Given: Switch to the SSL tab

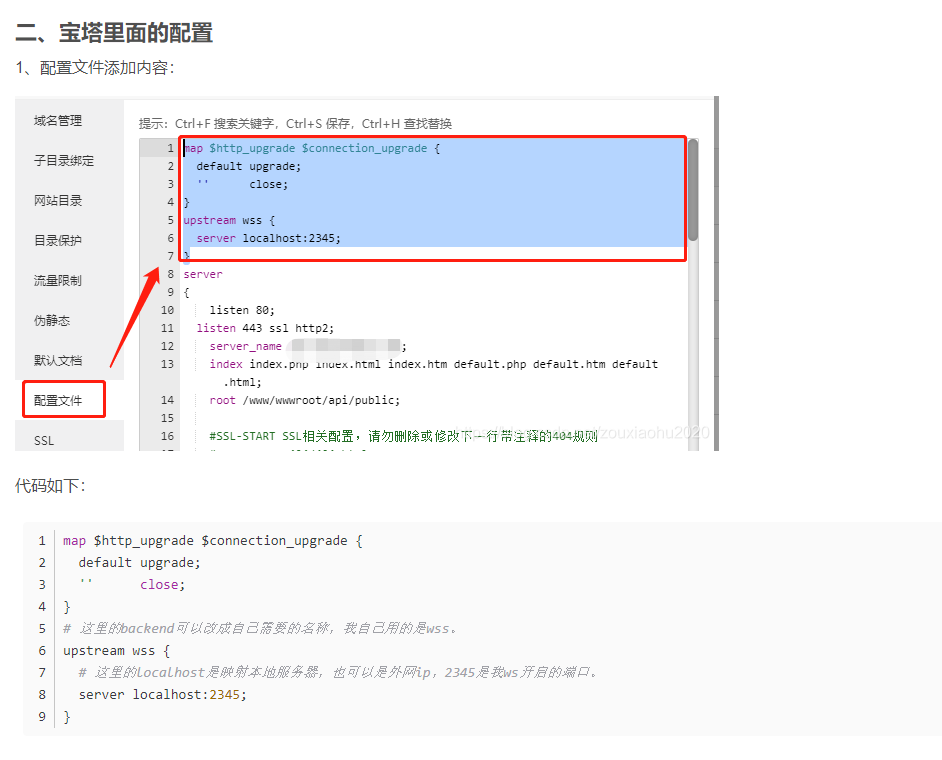Looking at the screenshot, I should 44,440.
